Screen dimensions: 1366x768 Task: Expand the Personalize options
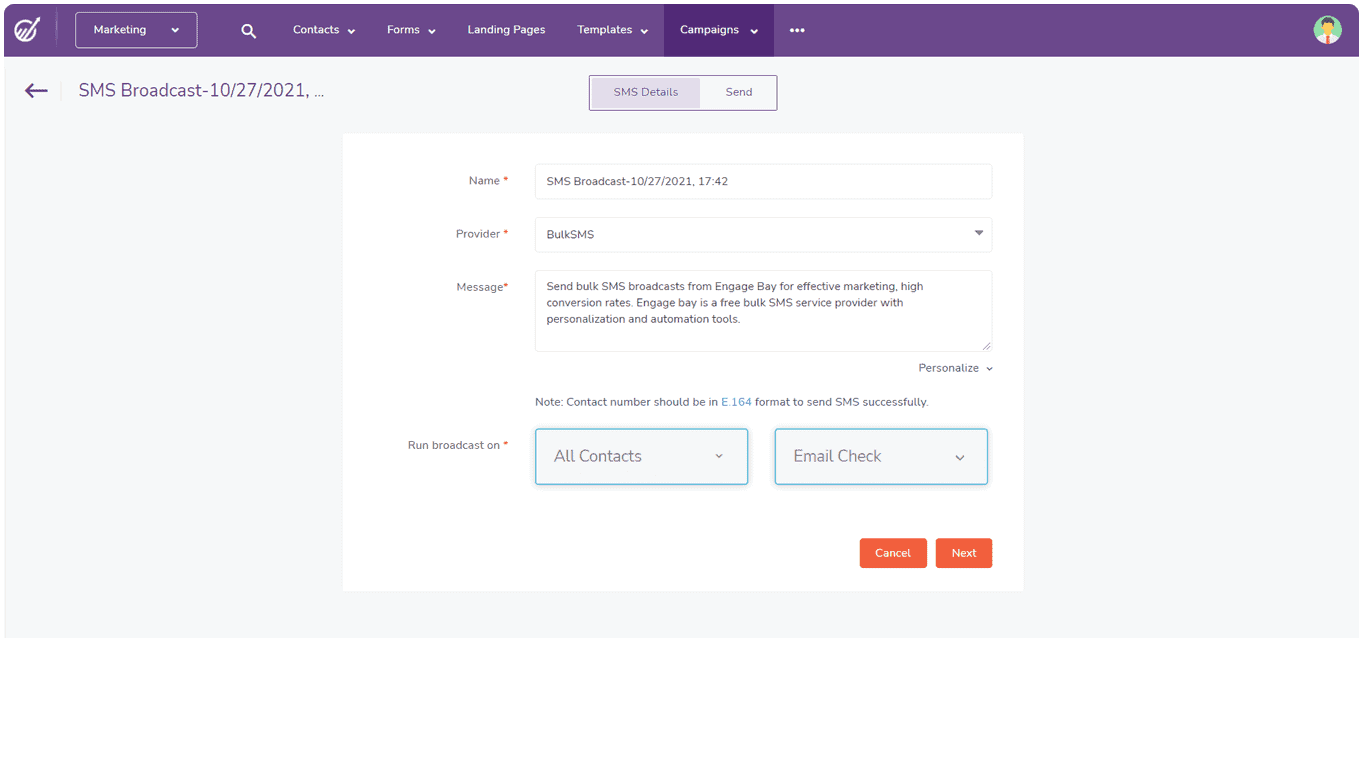[954, 368]
